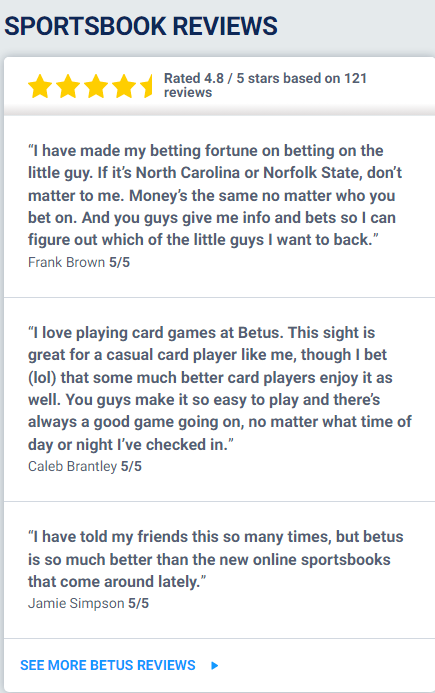Click the second yellow rating star

(68, 86)
